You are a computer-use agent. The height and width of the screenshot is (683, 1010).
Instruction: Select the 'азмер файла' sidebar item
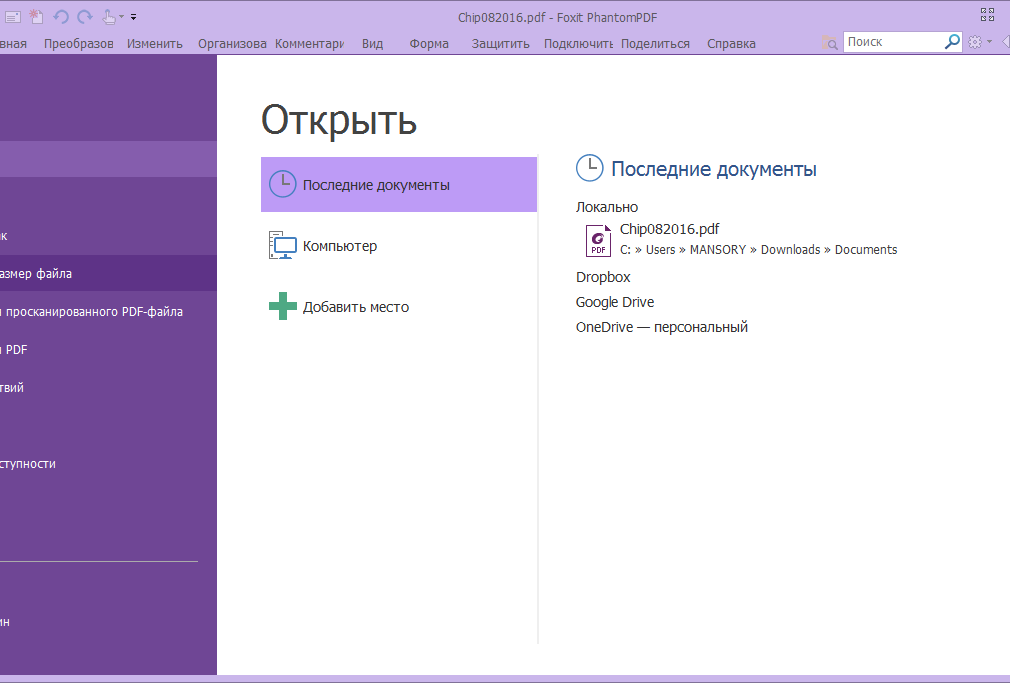[x=108, y=274]
